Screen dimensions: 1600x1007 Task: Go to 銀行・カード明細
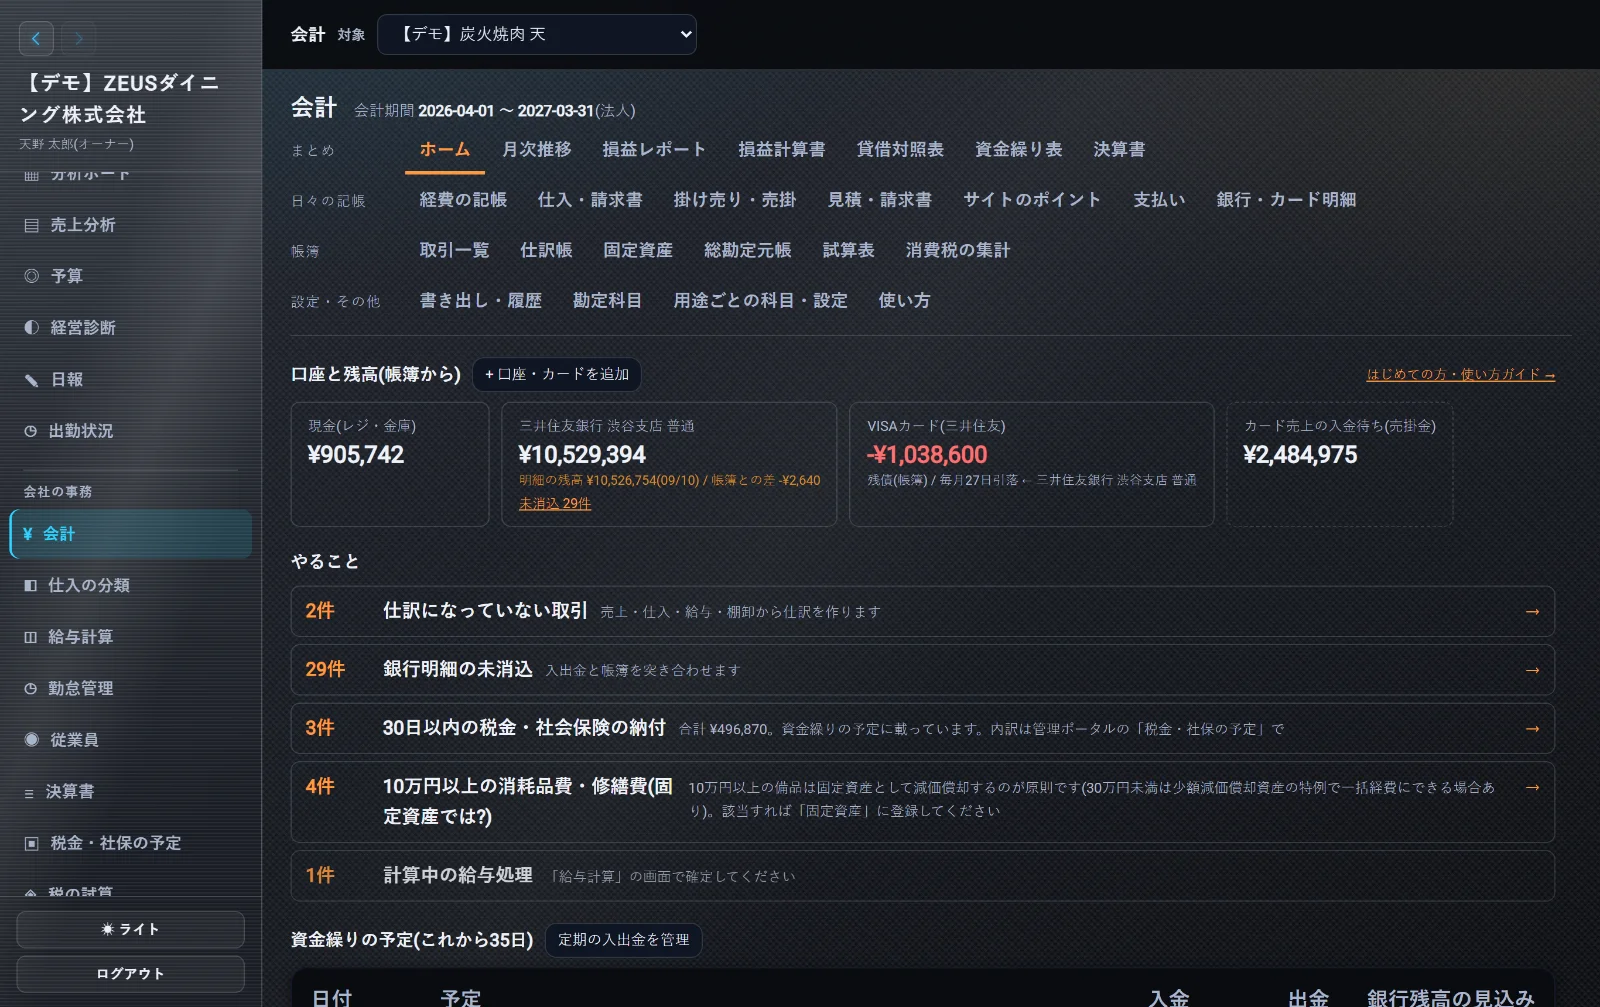click(x=1286, y=200)
